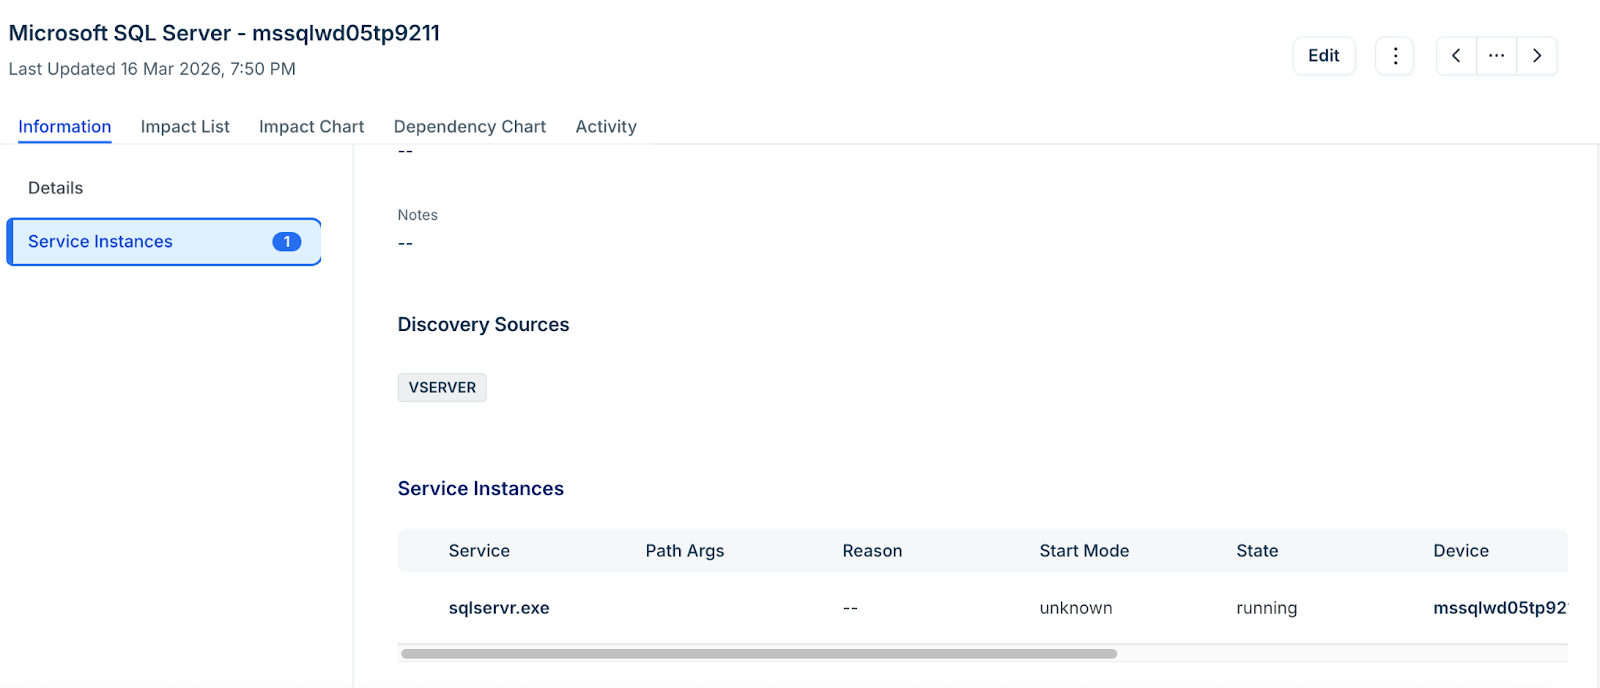Open the Impact List tab

(185, 127)
